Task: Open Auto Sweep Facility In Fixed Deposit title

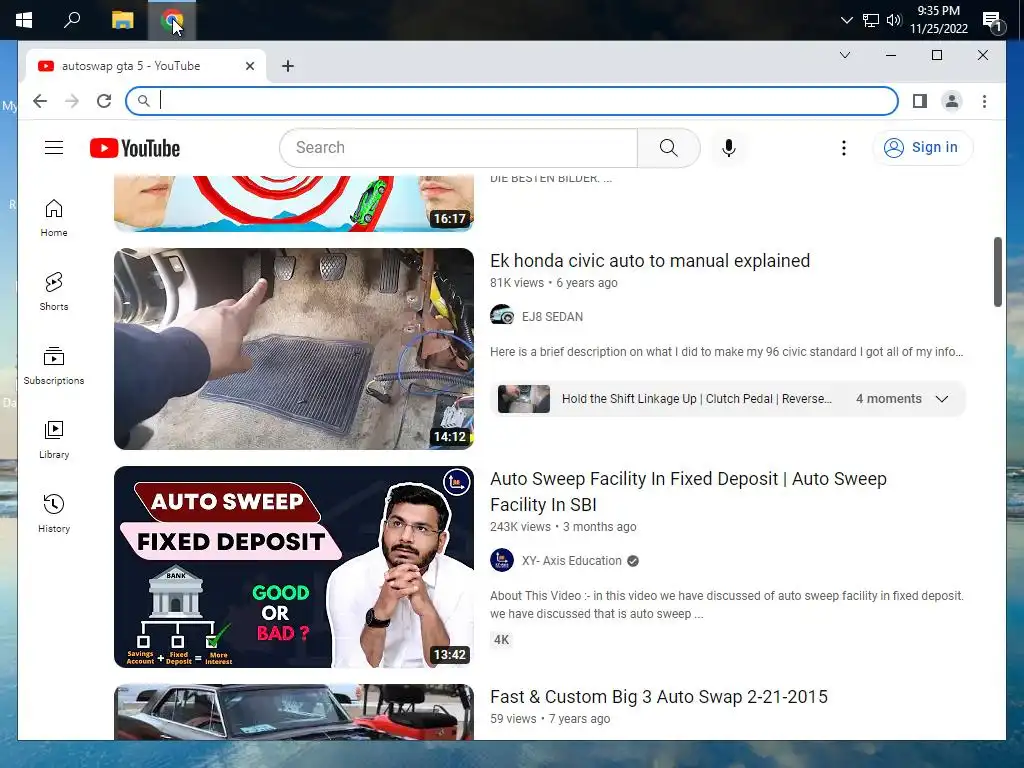Action: point(688,492)
